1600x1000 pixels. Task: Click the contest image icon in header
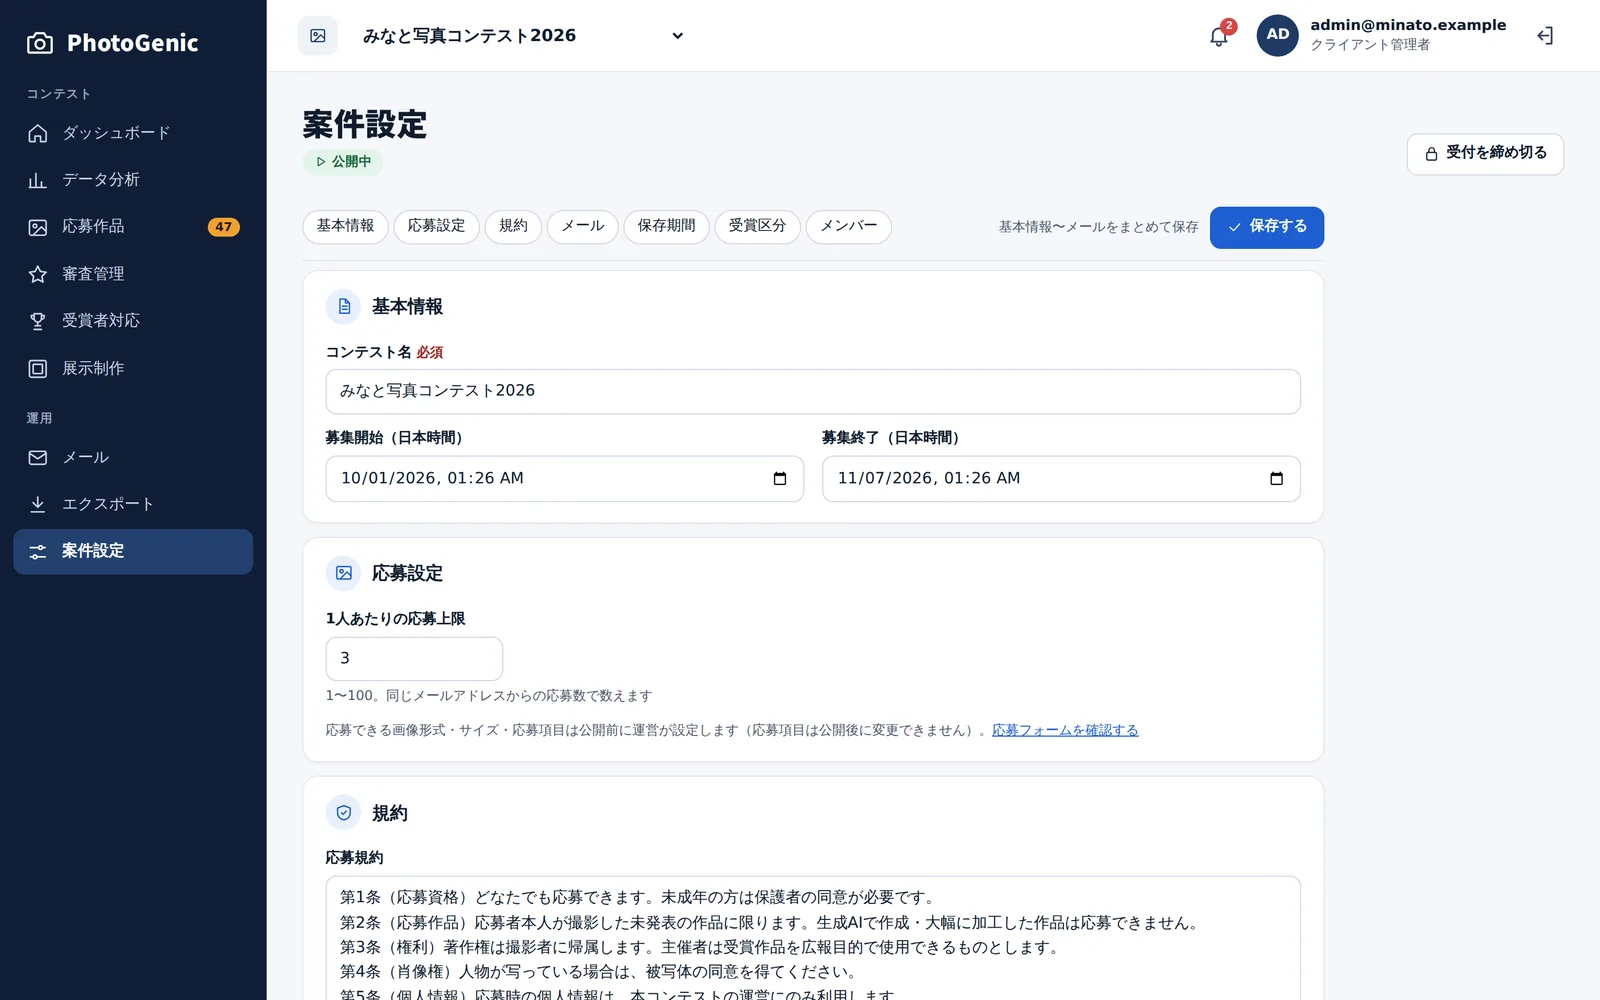tap(318, 36)
